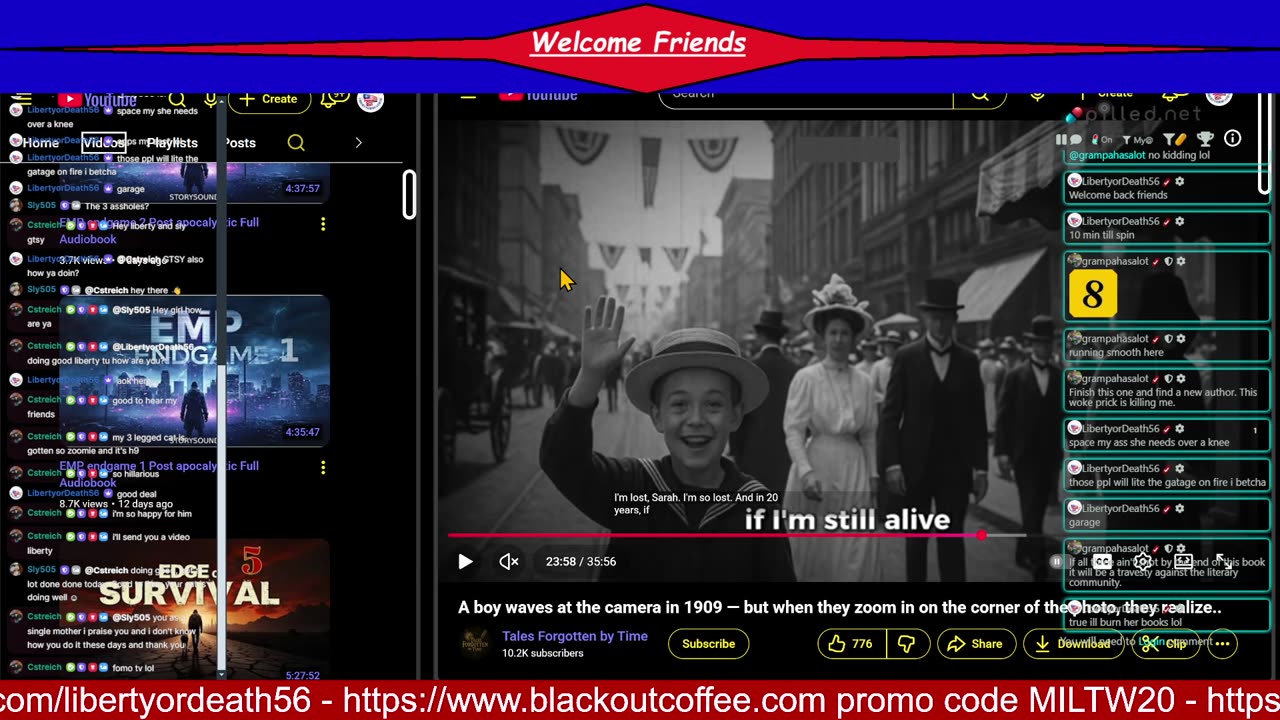This screenshot has width=1280, height=720.
Task: Click gear on 'Finish this one' message
Action: coord(1181,379)
